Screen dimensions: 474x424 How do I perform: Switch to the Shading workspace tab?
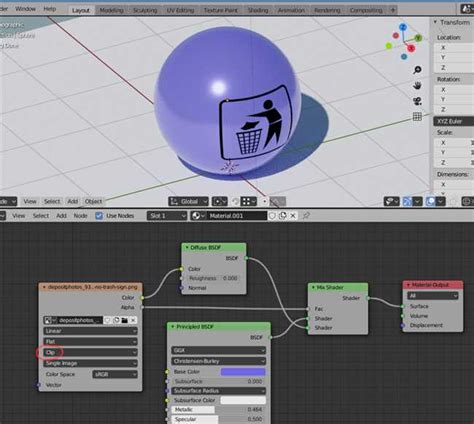pyautogui.click(x=258, y=10)
